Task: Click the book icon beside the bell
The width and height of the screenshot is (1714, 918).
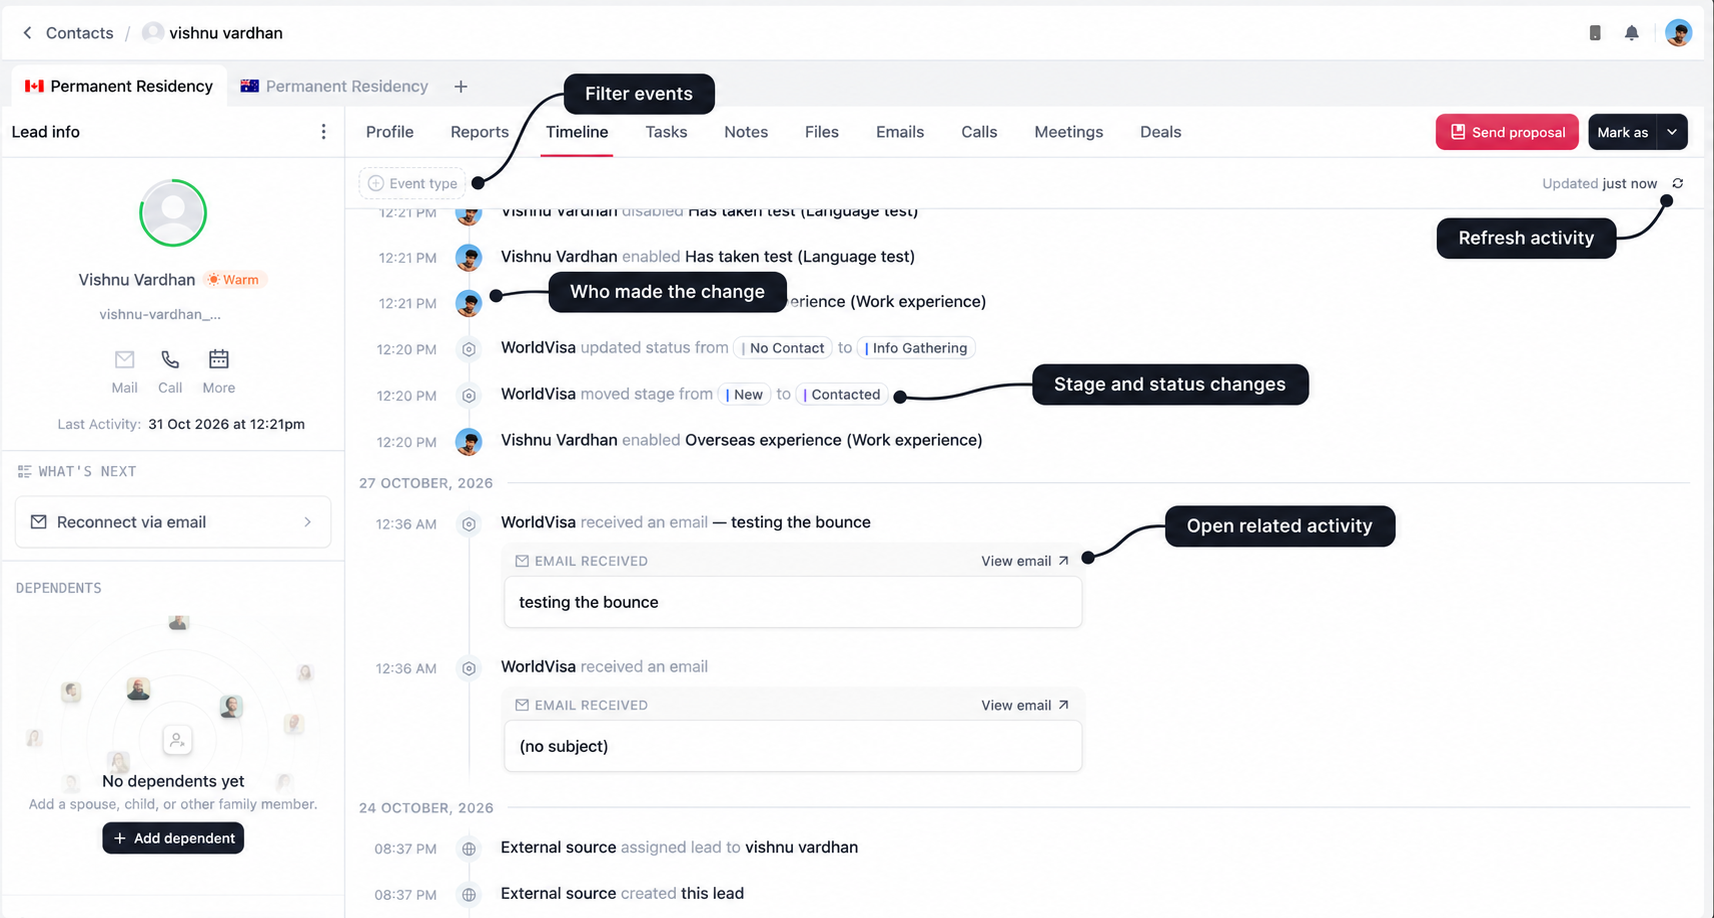Action: [1595, 33]
